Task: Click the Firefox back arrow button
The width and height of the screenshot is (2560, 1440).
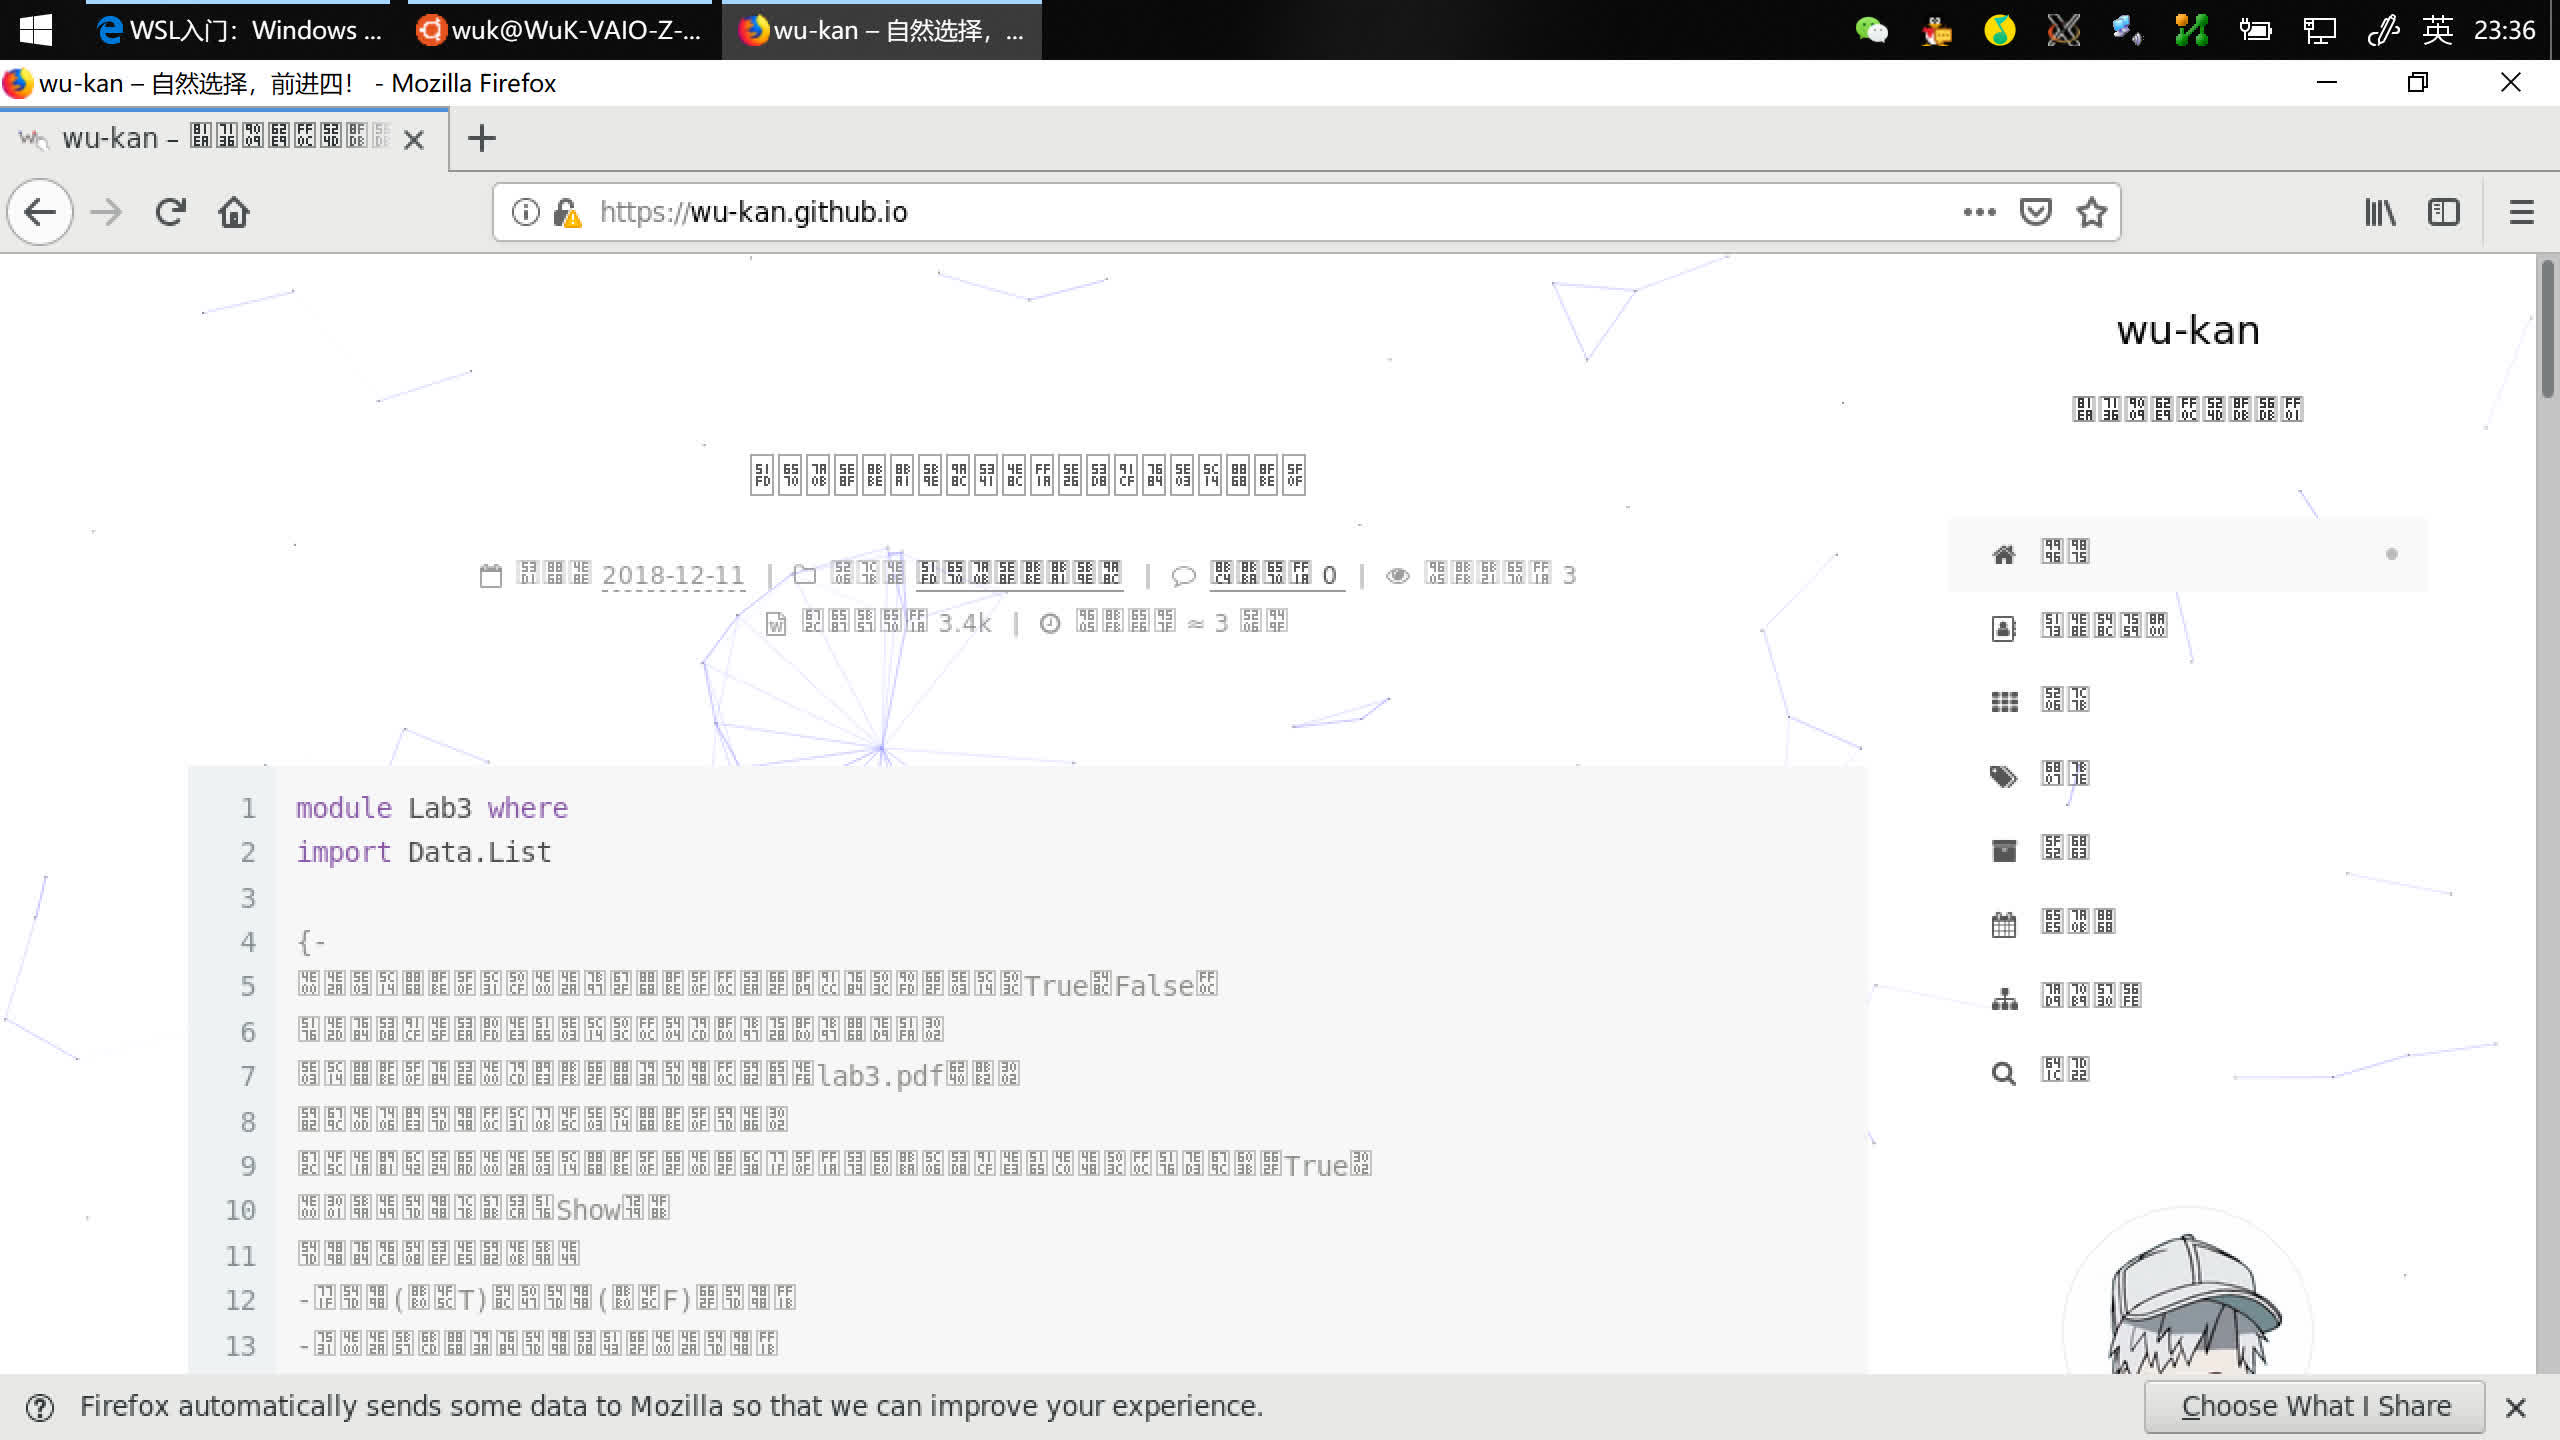Action: pos(40,212)
